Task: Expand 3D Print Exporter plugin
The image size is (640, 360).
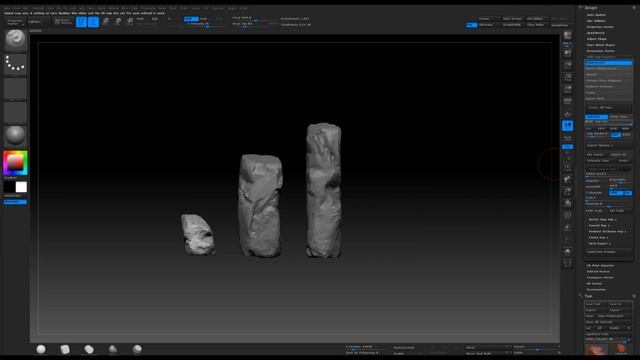Action: click(x=600, y=265)
